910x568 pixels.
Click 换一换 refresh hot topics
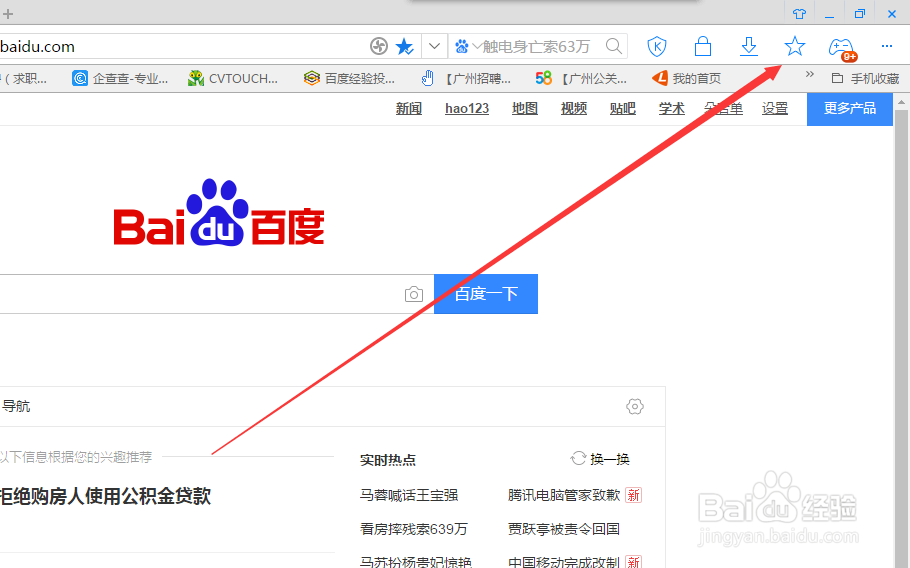click(x=600, y=459)
